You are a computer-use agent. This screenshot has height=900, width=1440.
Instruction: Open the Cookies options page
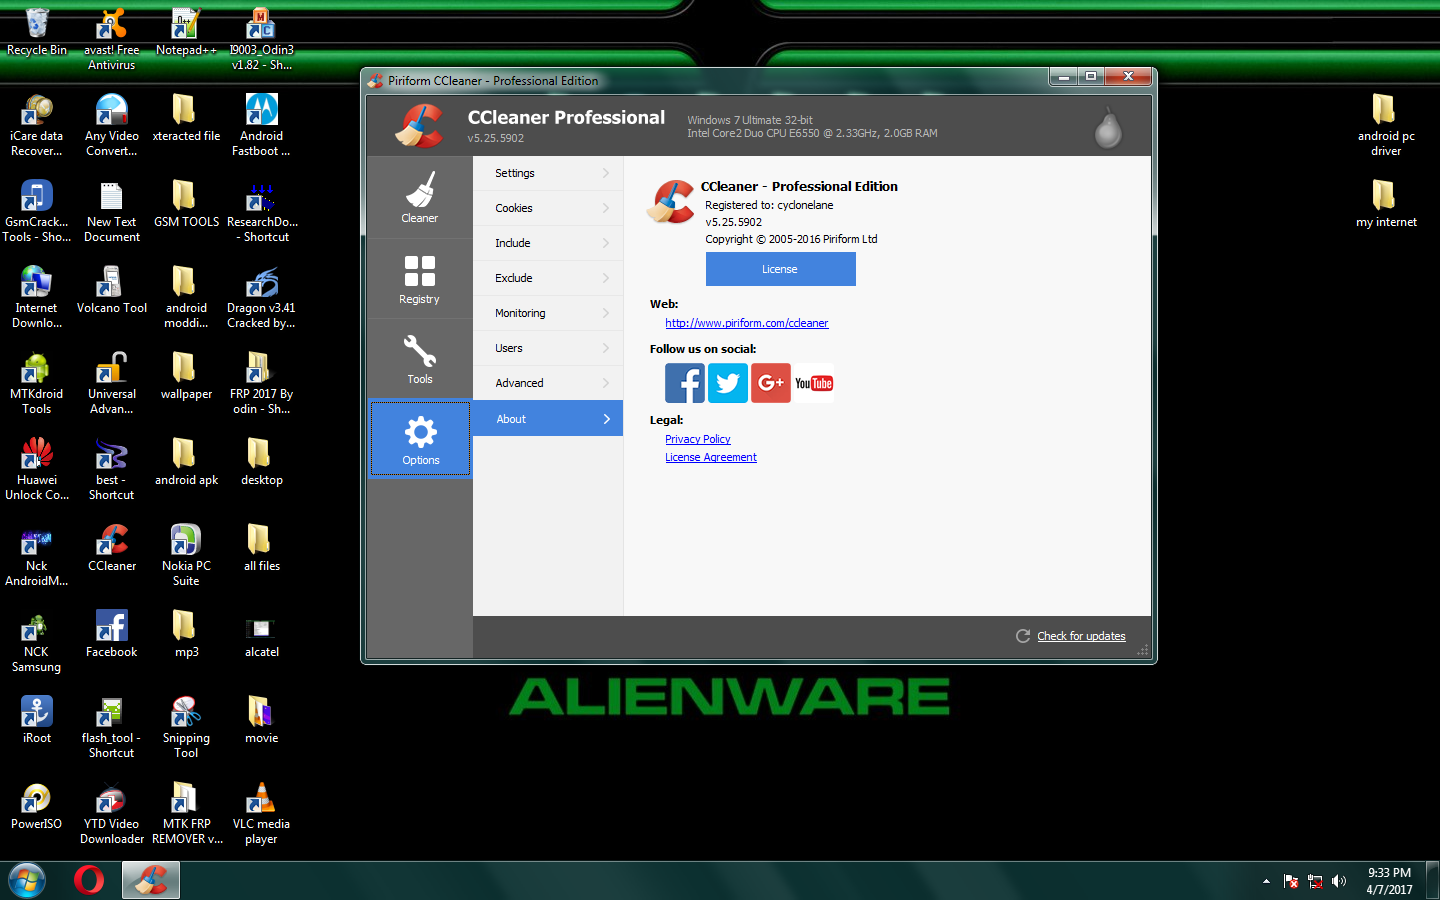coord(548,208)
